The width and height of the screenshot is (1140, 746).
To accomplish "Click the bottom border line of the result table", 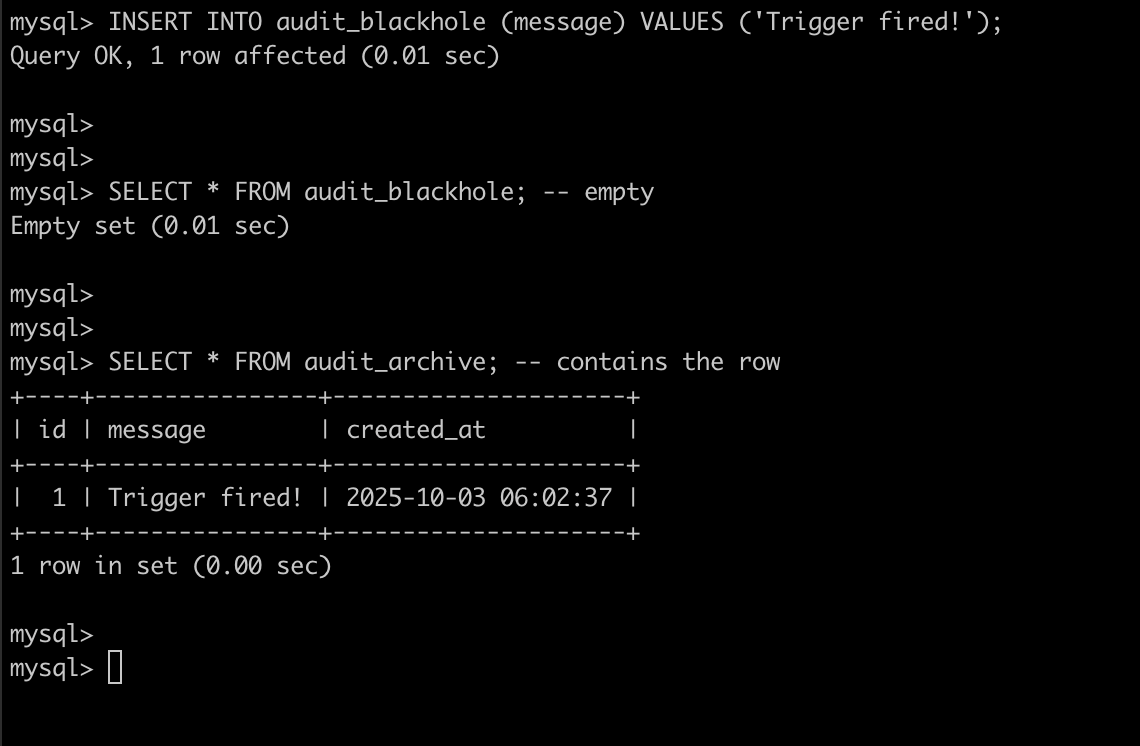I will 324,533.
